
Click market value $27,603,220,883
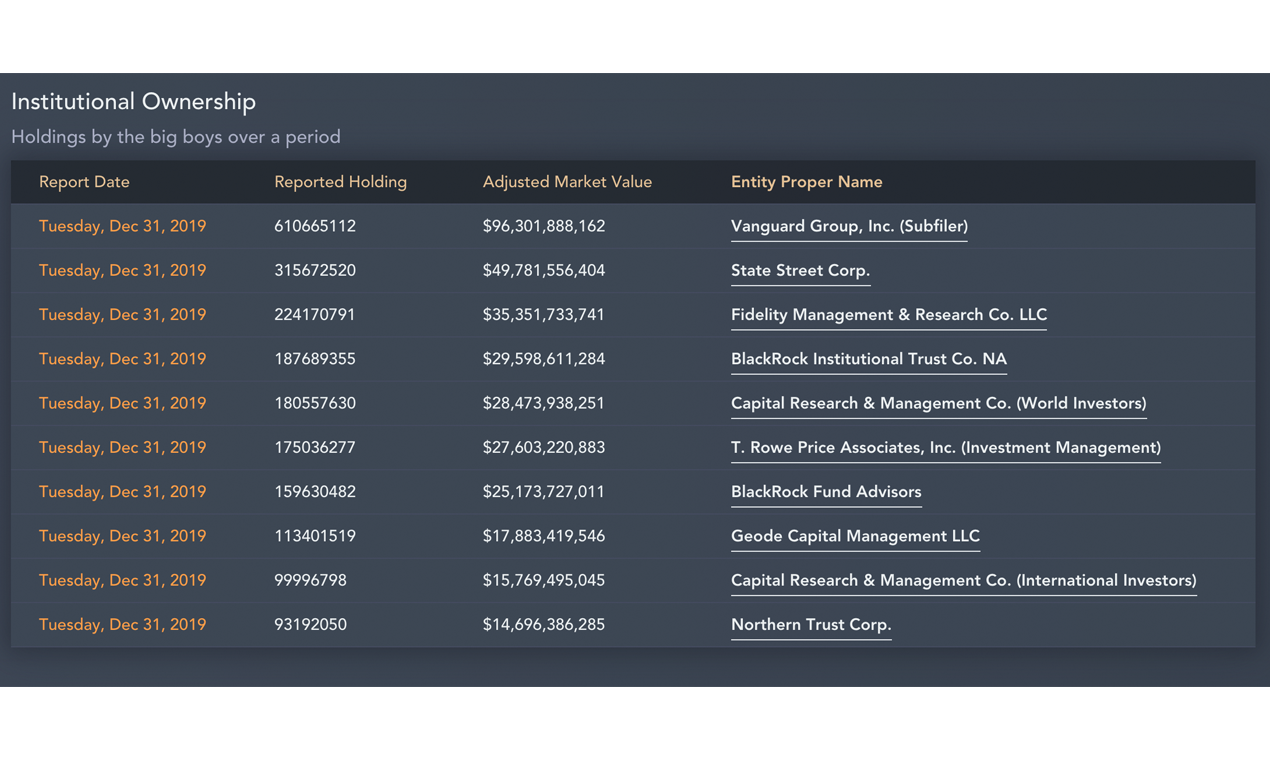click(544, 447)
